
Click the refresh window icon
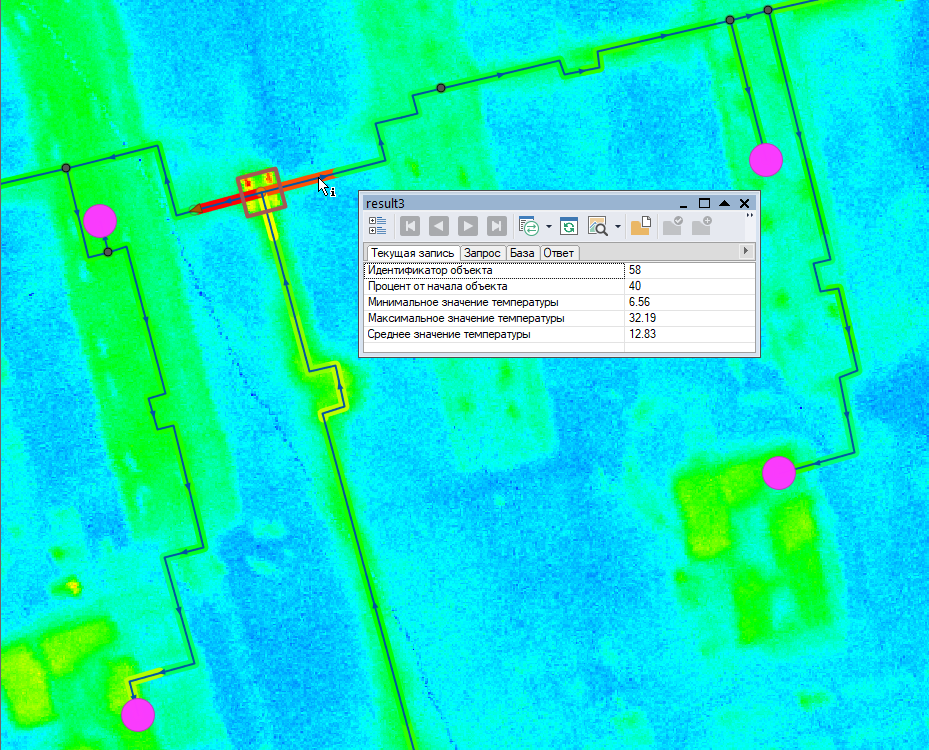tap(569, 226)
